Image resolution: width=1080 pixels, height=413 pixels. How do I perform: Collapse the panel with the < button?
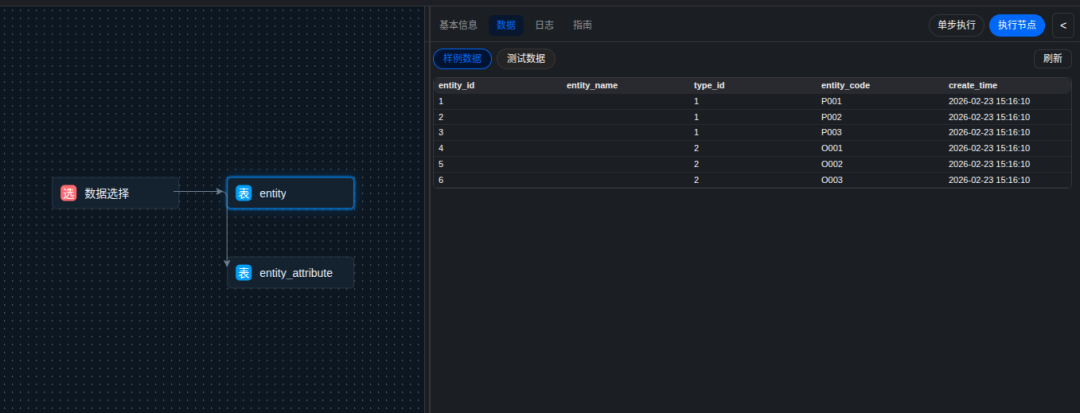(1063, 25)
